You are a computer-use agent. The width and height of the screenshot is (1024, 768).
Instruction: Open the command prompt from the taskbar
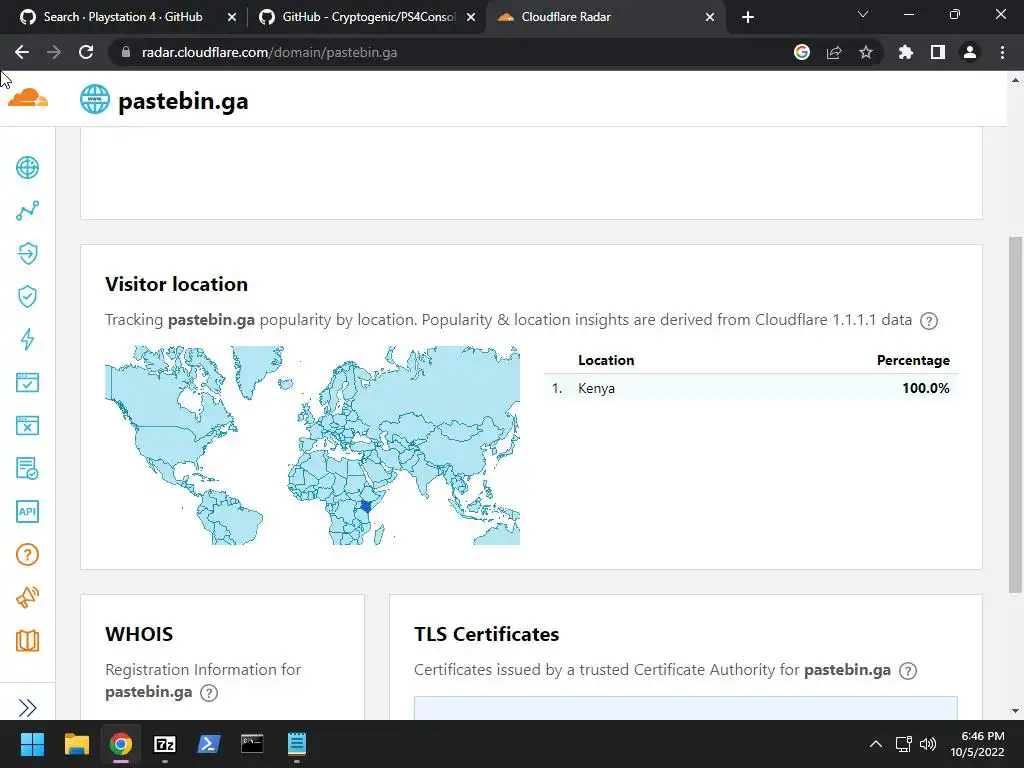point(252,744)
